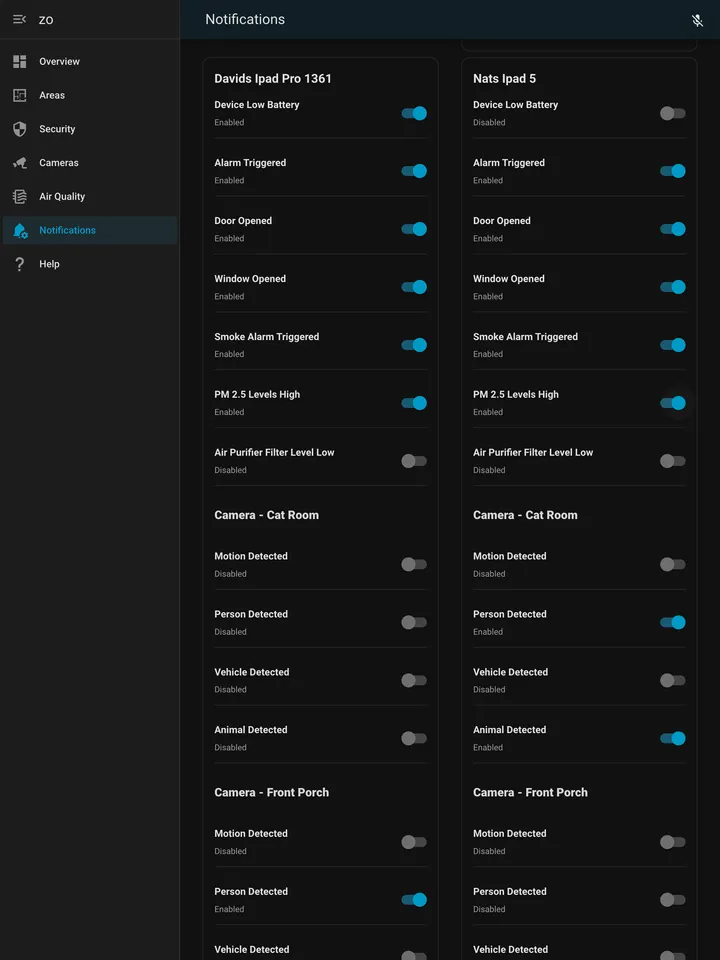Open the Air Quality page
The height and width of the screenshot is (960, 720).
coord(90,197)
